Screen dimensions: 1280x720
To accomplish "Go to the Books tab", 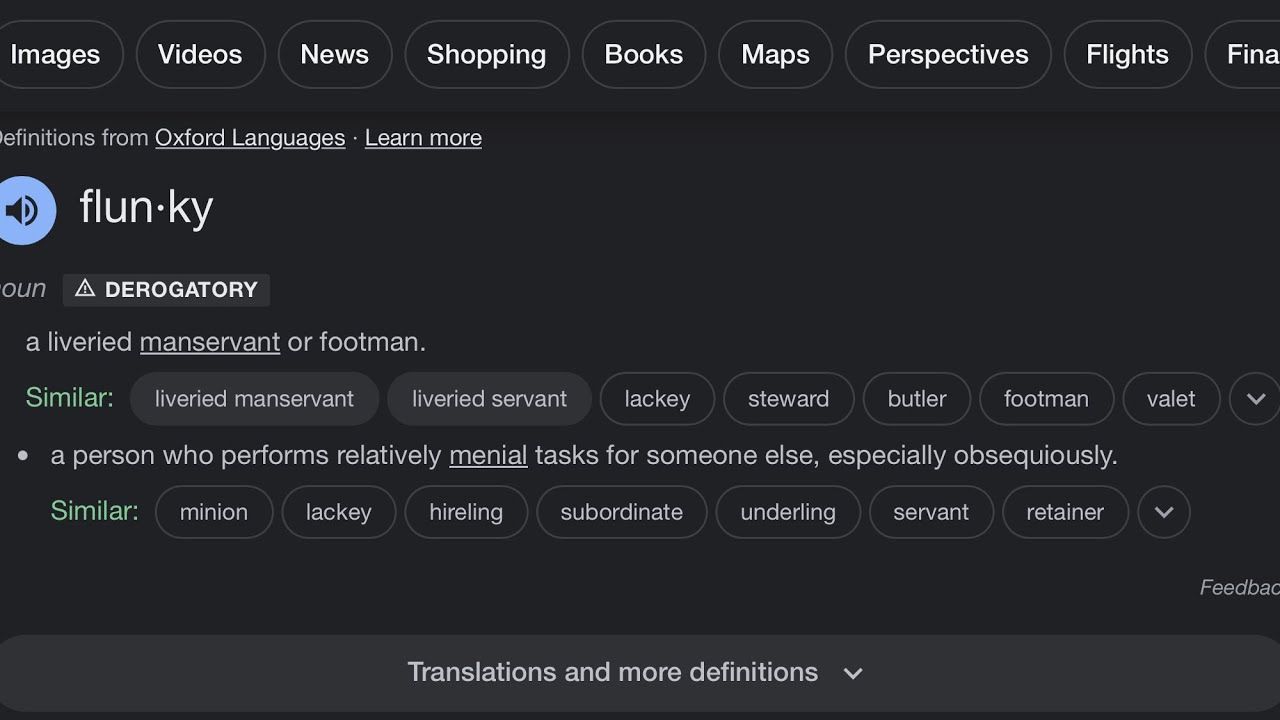I will pos(643,55).
